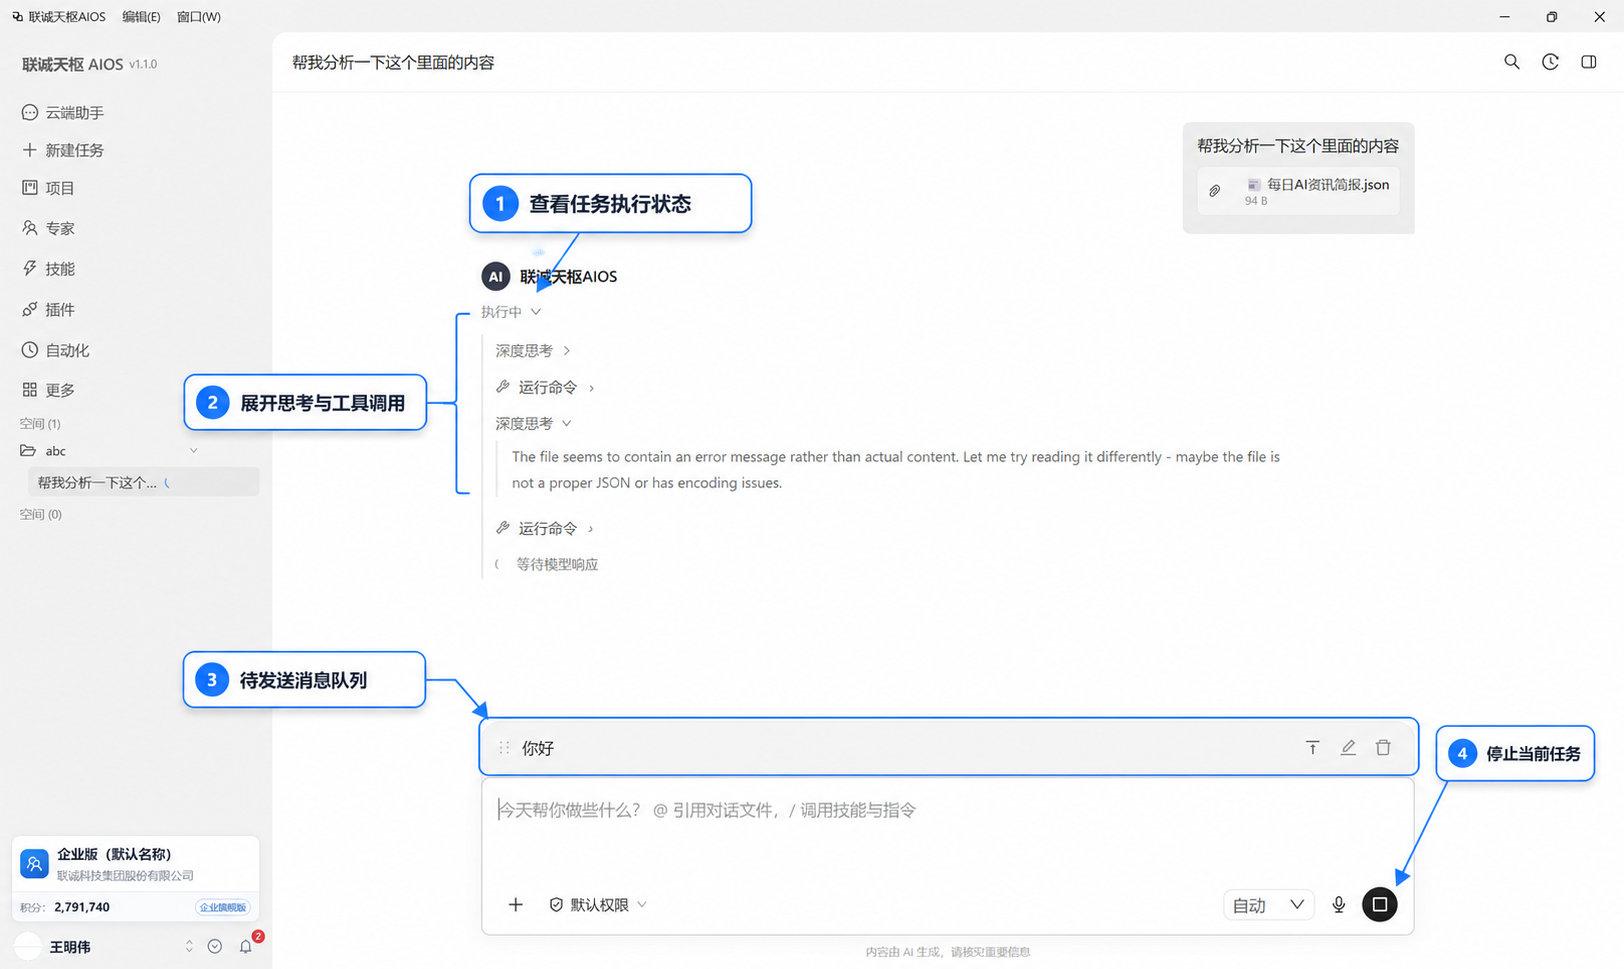Toggle the right side panel icon
The width and height of the screenshot is (1624, 969).
[x=1589, y=62]
